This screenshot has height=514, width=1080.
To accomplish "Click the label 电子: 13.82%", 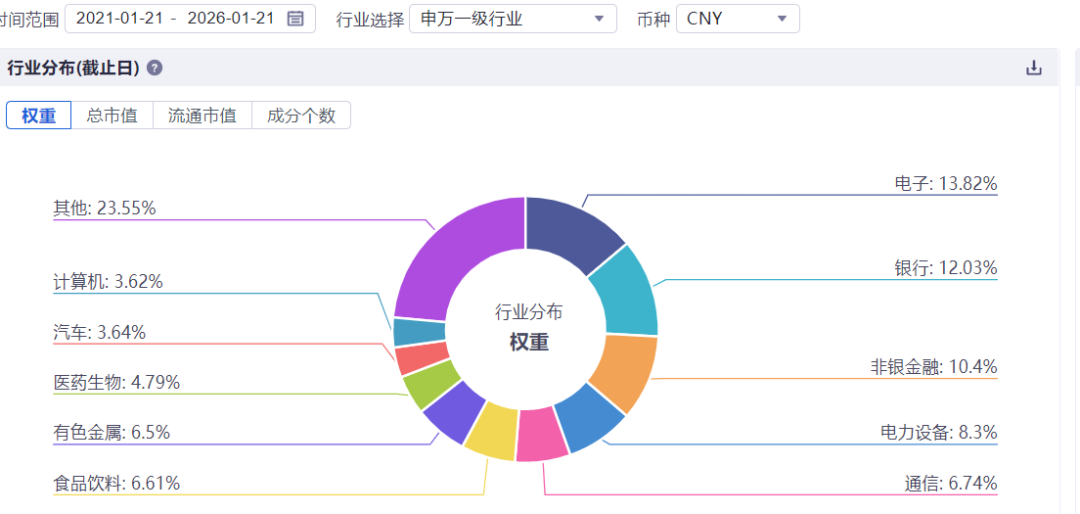I will click(945, 183).
